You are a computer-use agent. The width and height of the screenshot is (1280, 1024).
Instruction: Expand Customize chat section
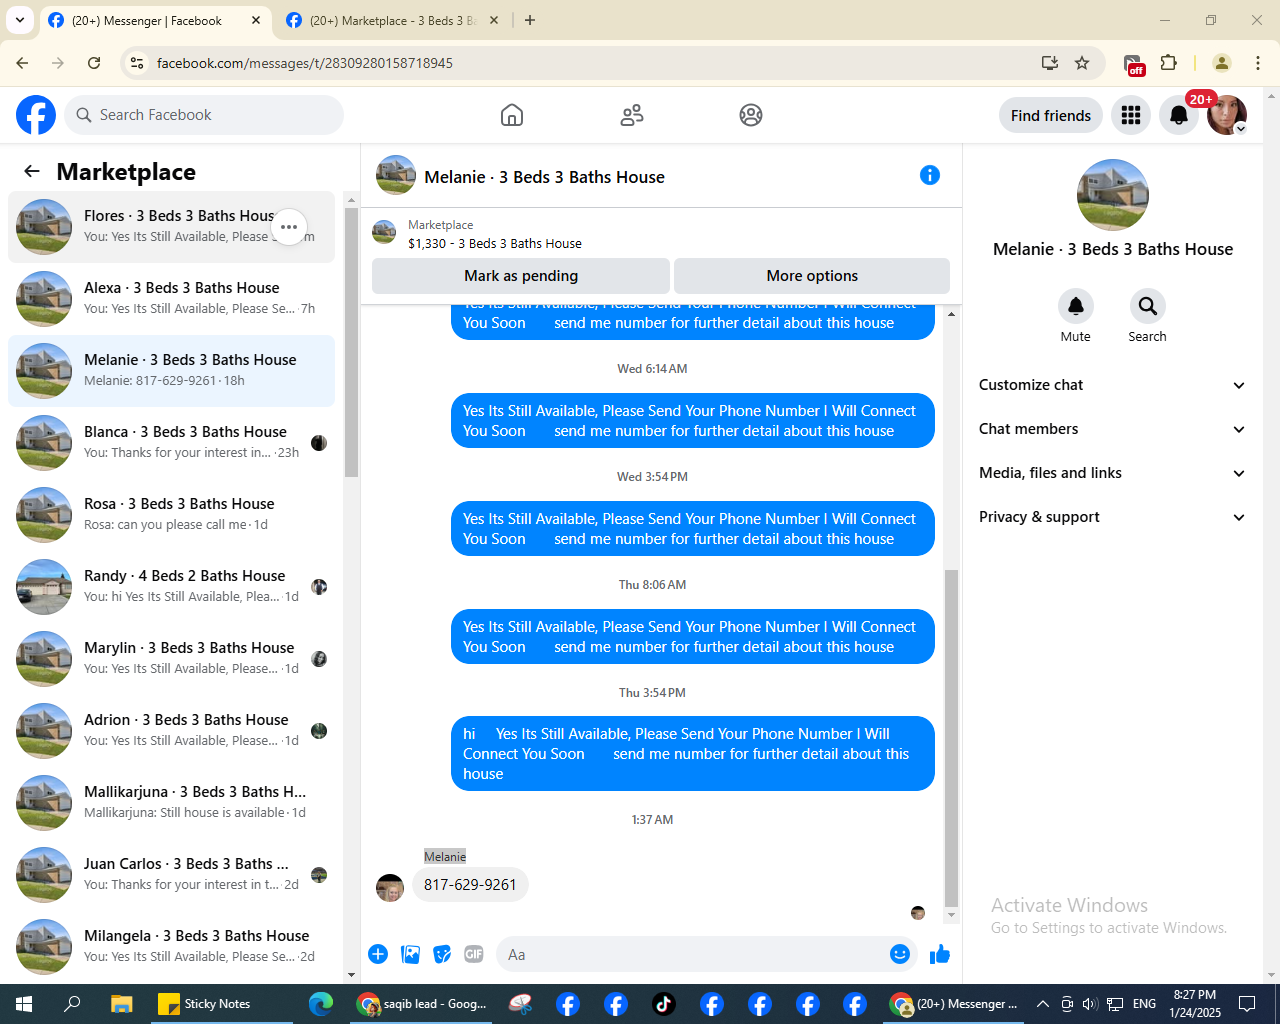pyautogui.click(x=1113, y=385)
